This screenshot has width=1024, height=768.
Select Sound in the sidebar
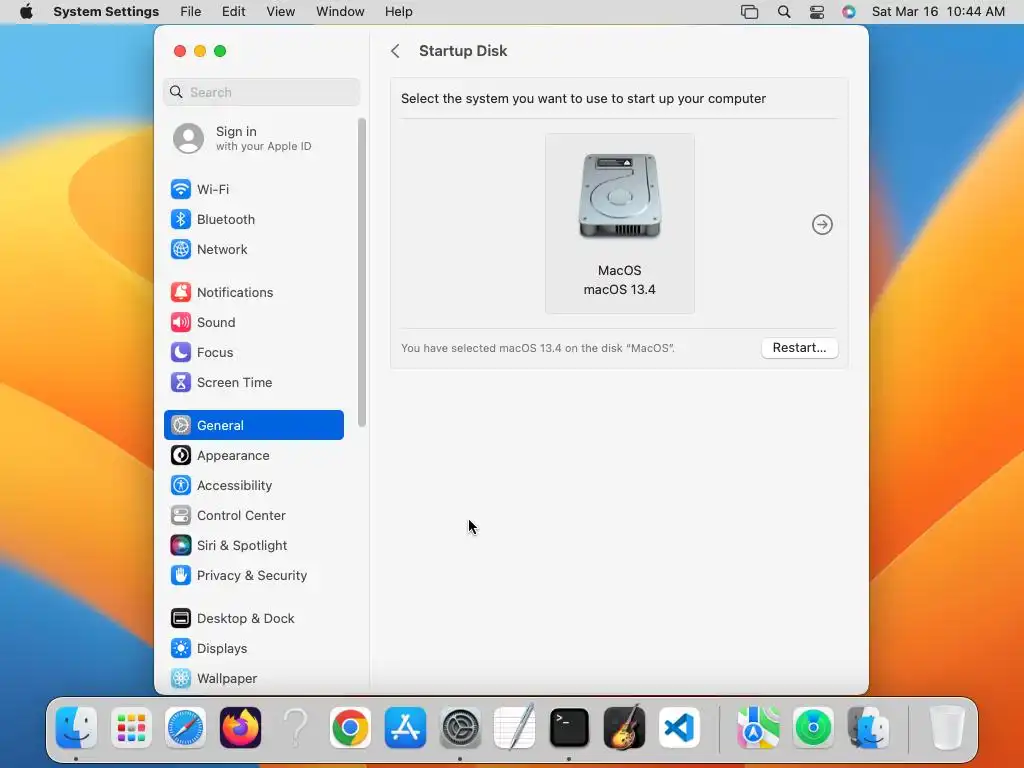point(253,323)
